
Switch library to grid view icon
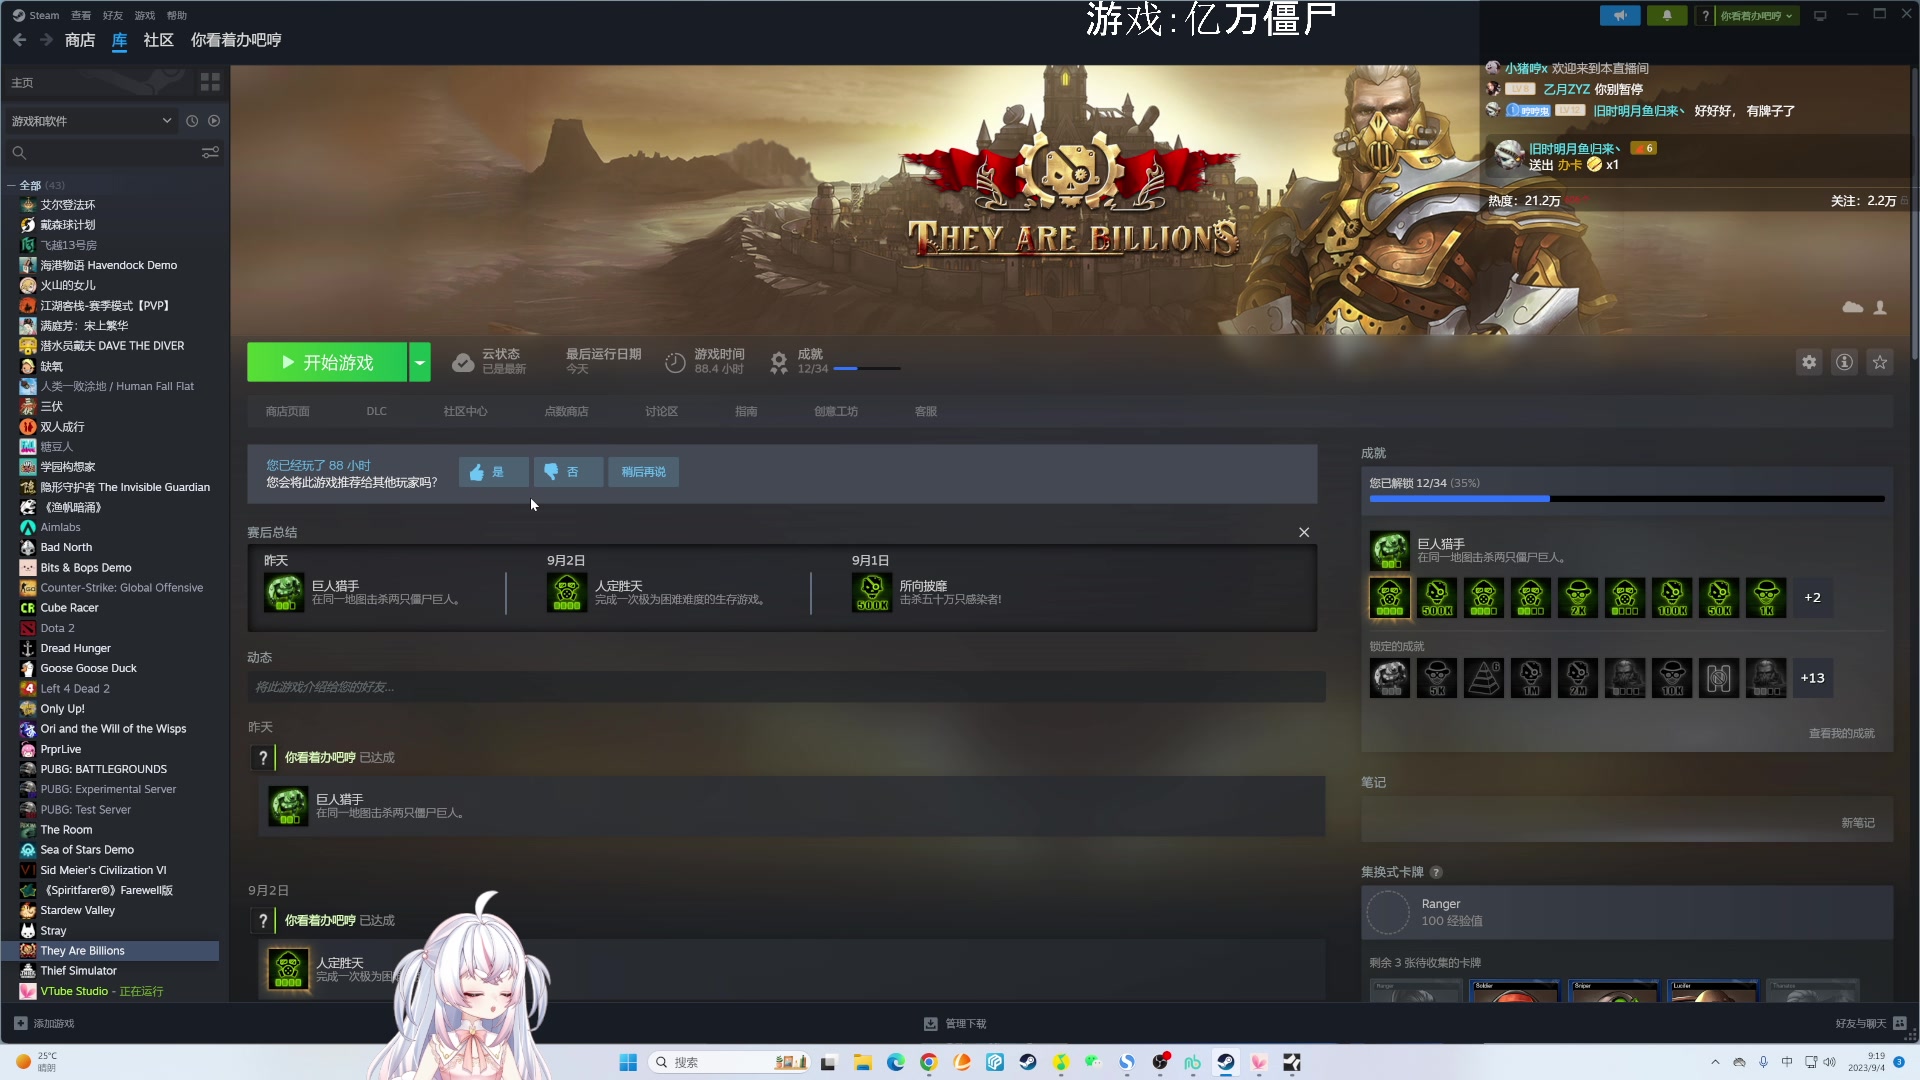210,82
